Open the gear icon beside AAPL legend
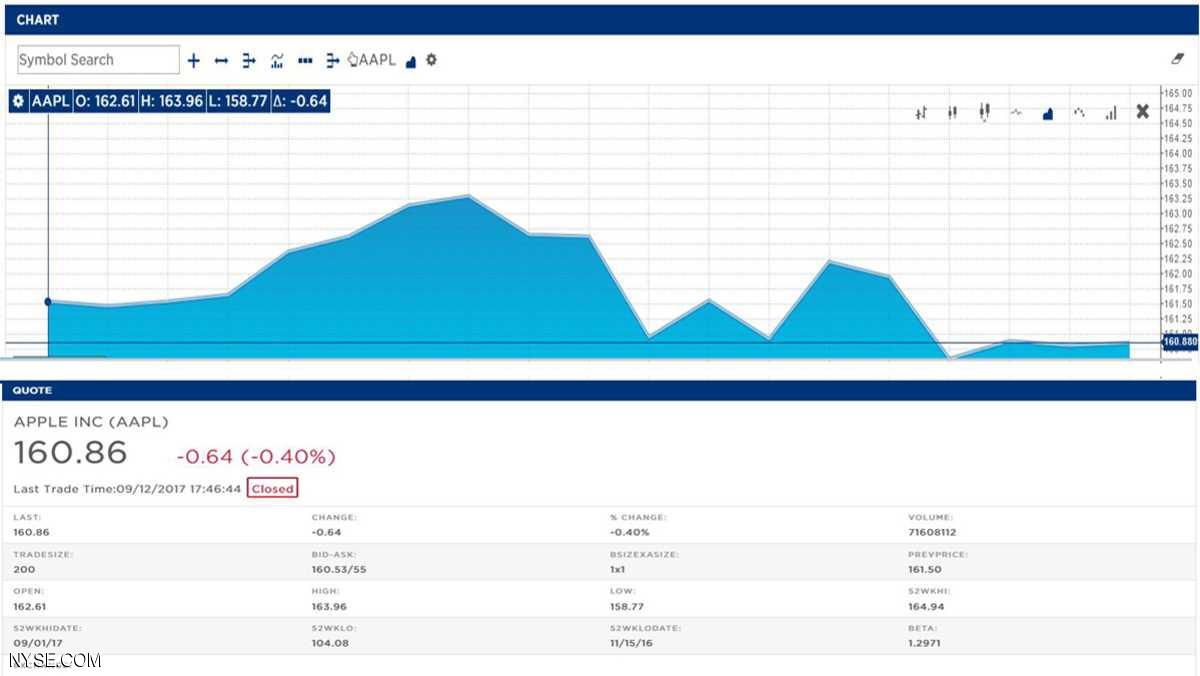This screenshot has width=1200, height=676. [x=19, y=101]
